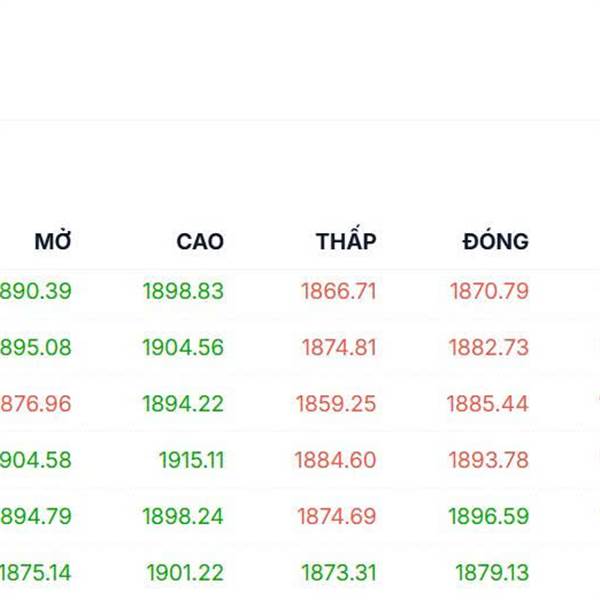
Task: Click the high value 1894.22
Action: tap(183, 404)
